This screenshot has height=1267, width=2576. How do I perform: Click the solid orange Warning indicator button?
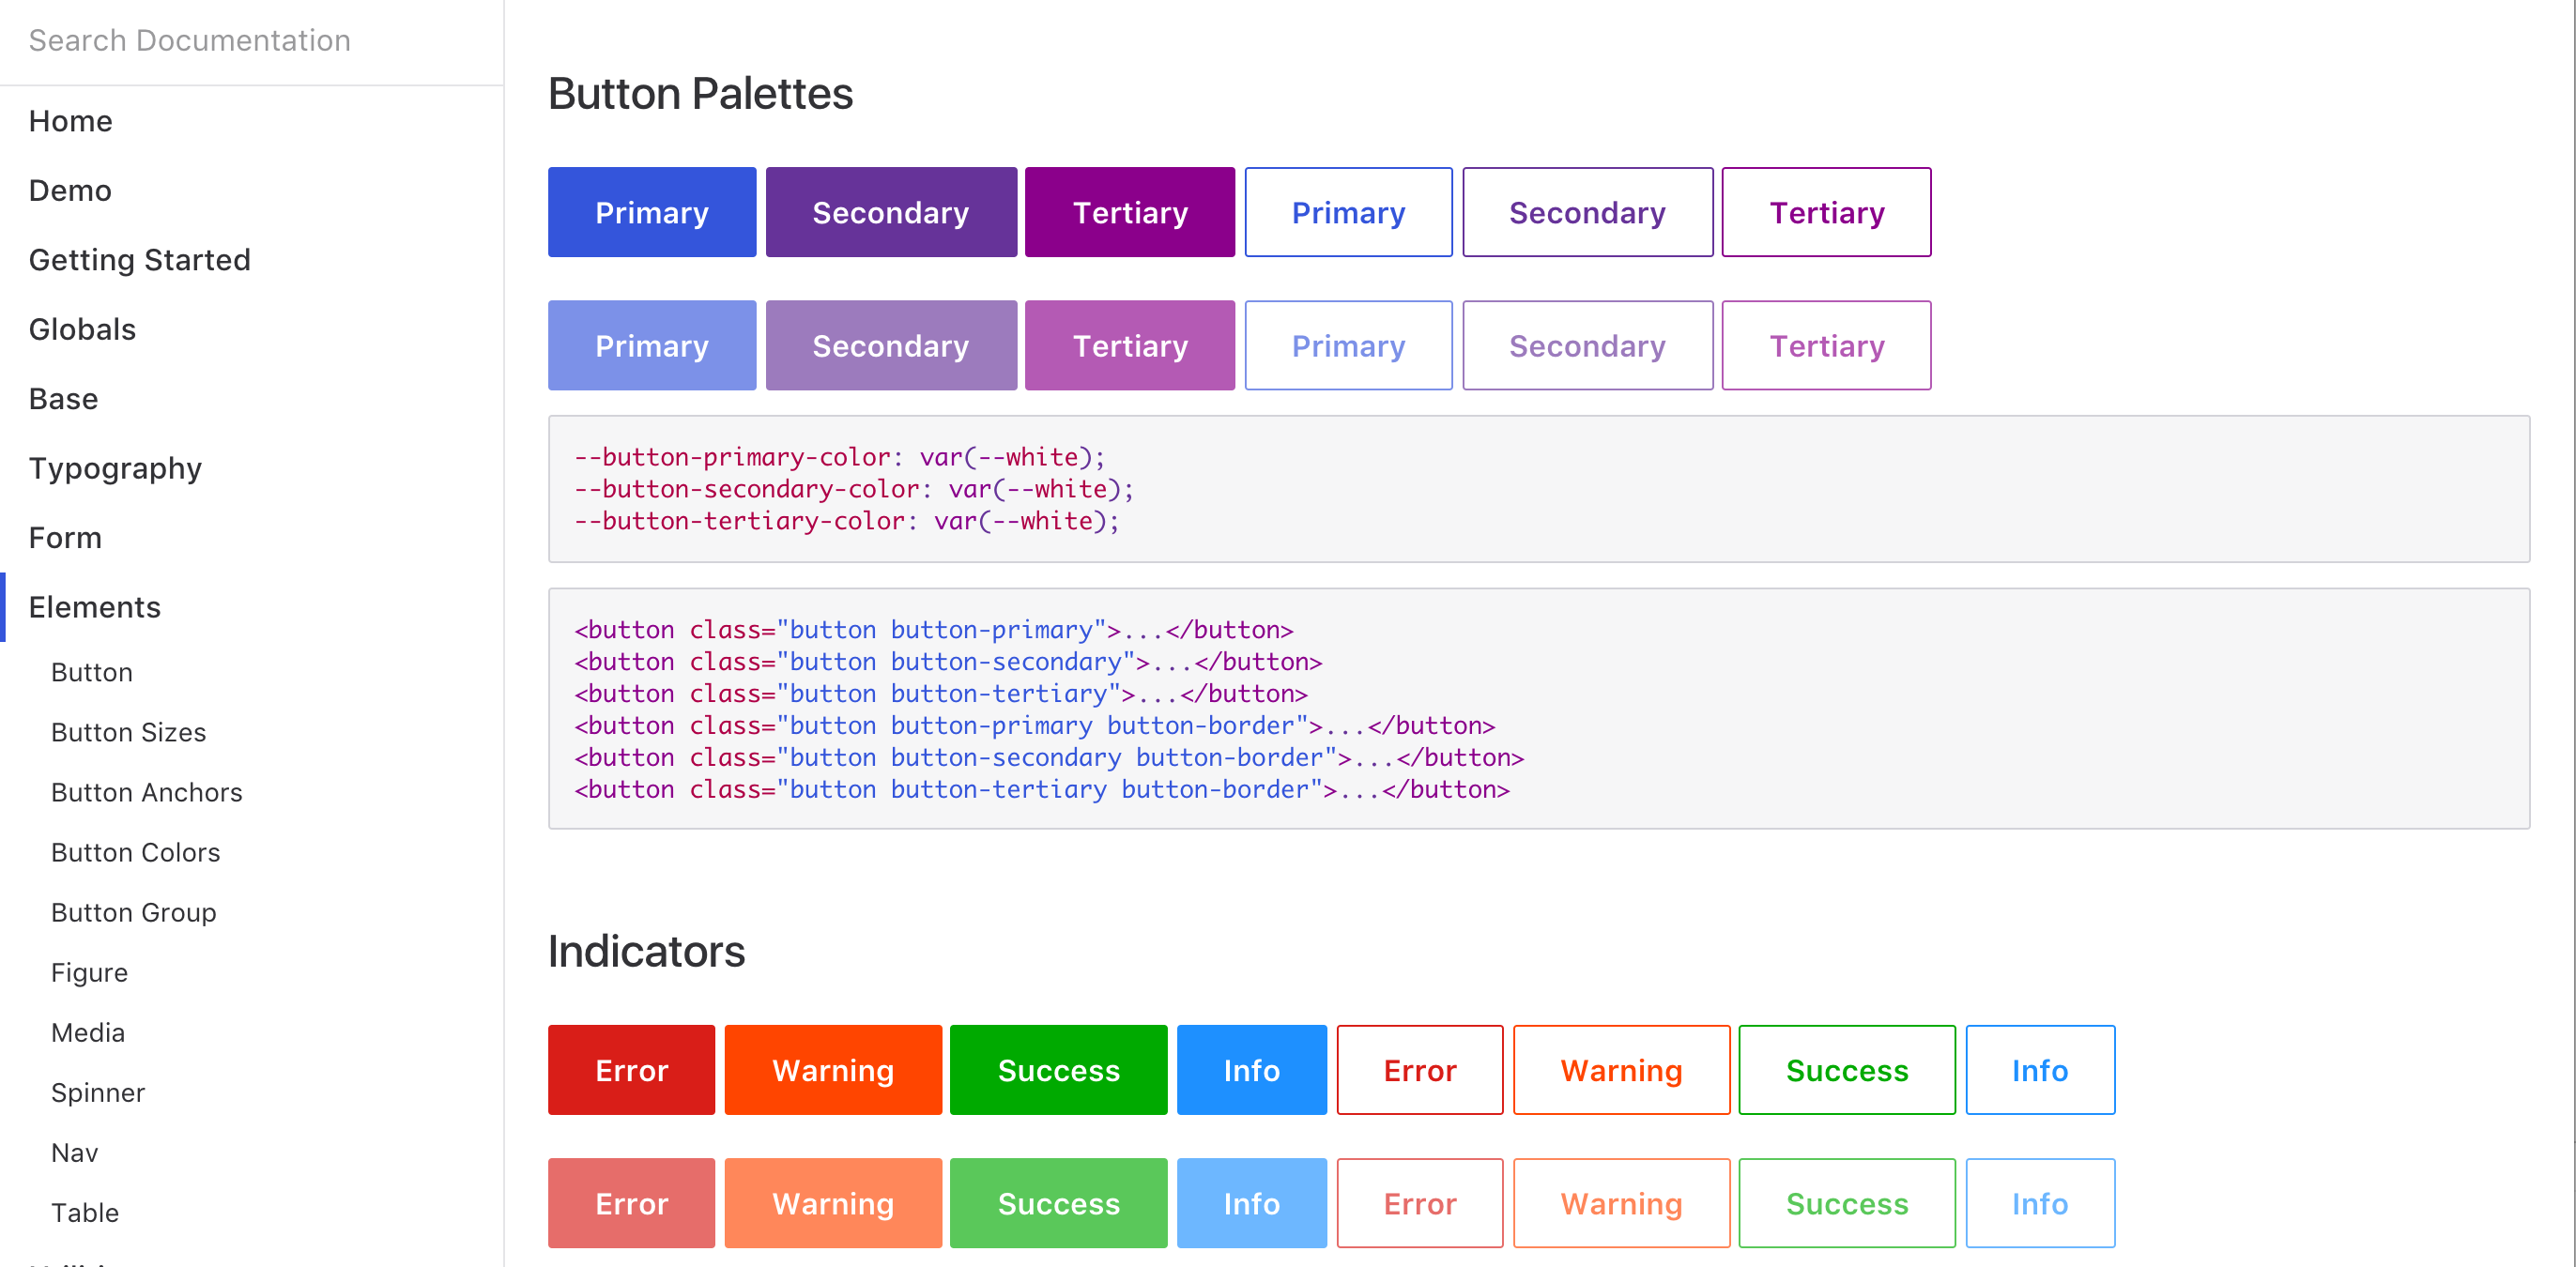[x=832, y=1070]
